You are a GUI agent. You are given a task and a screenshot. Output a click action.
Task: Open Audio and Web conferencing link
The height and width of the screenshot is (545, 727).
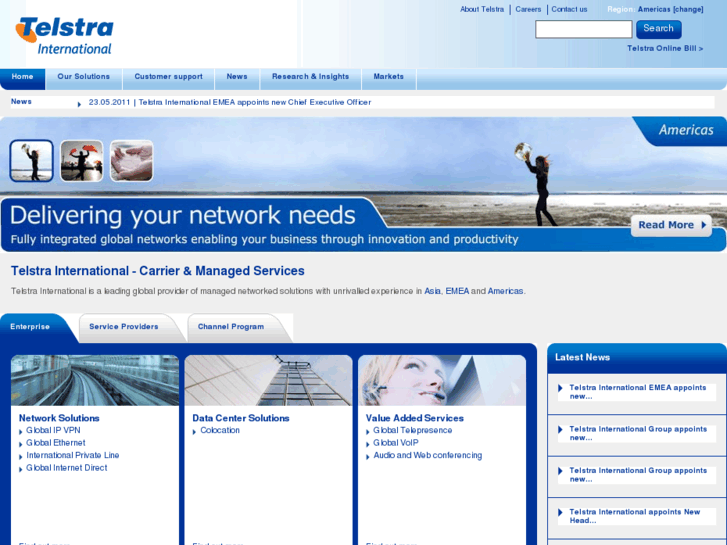click(x=427, y=455)
